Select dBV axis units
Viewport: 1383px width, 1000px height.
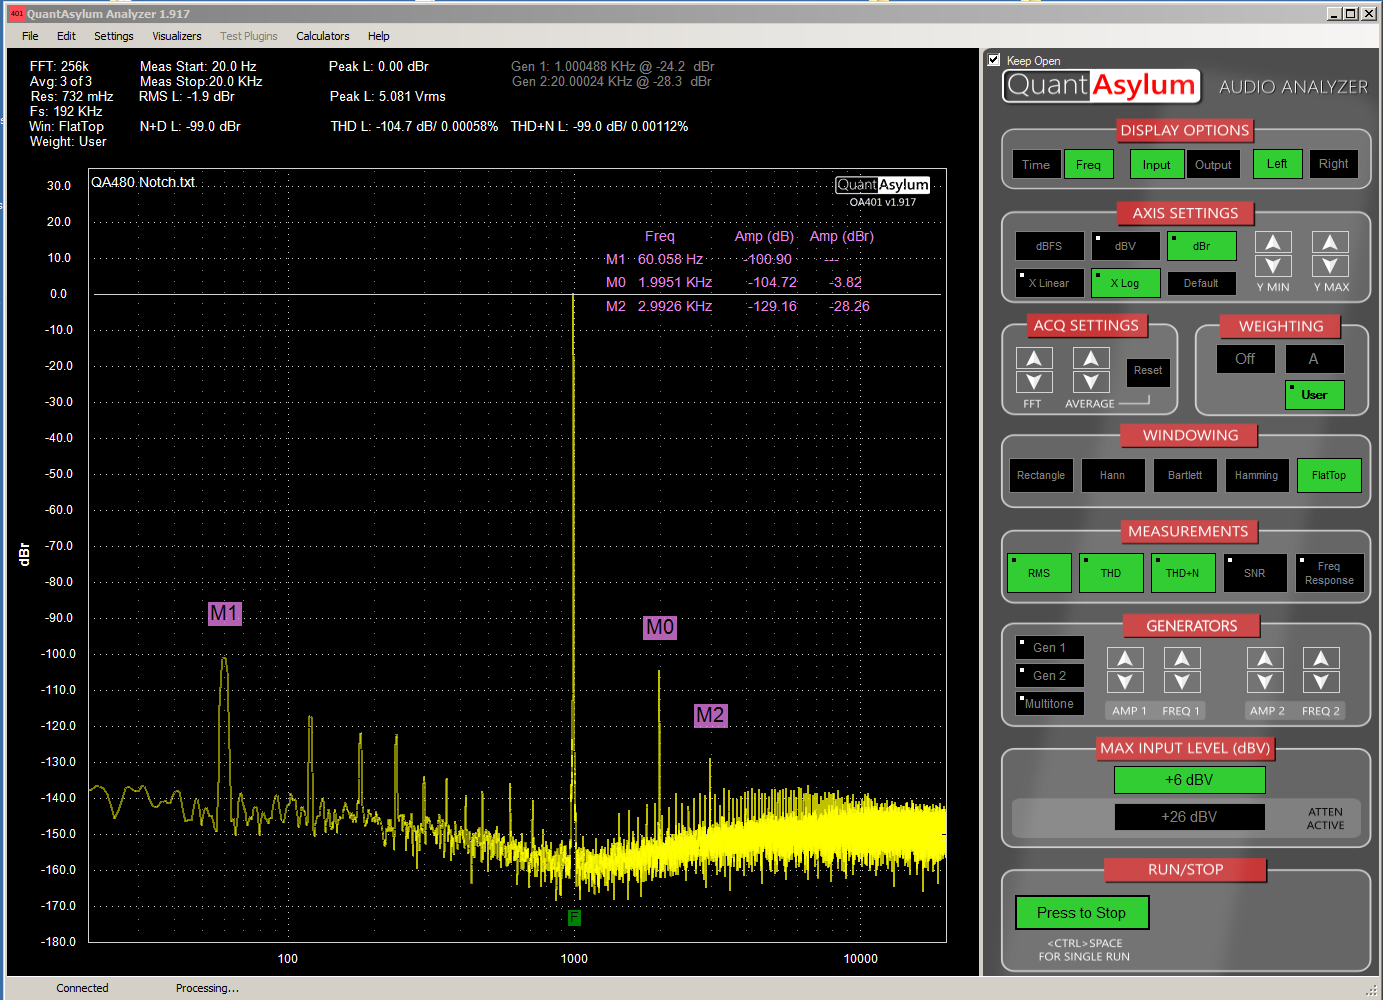click(1126, 246)
